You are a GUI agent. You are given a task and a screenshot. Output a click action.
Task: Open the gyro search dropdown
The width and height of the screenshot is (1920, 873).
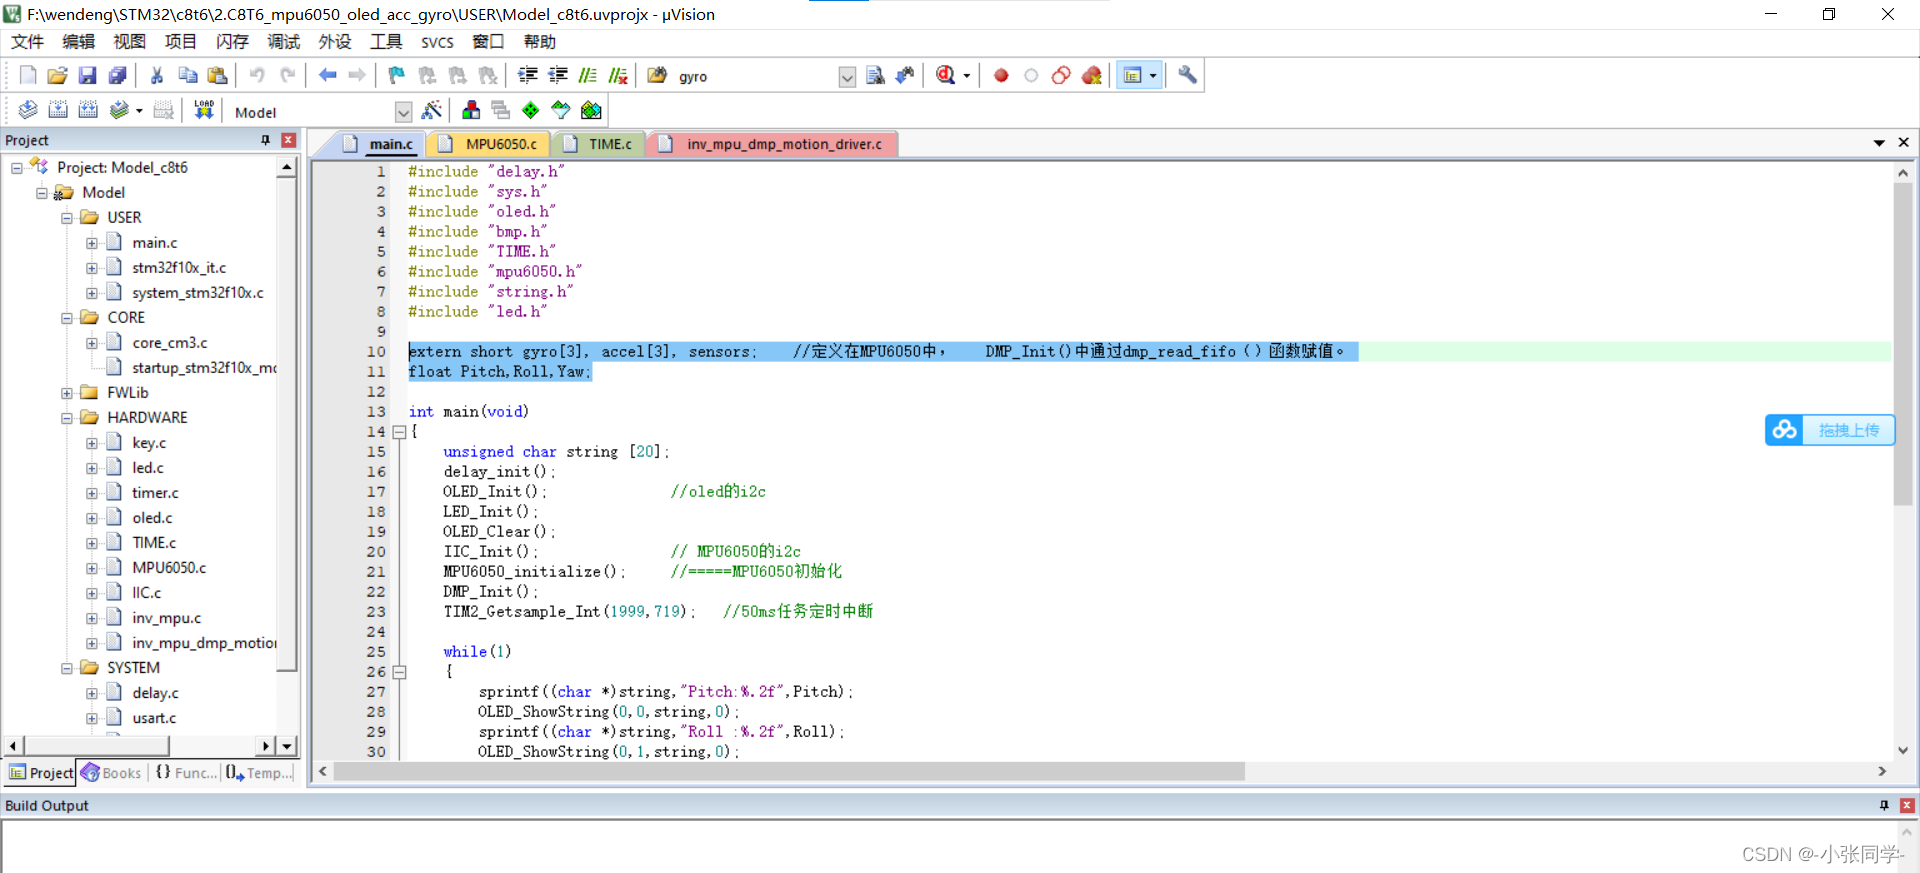847,77
